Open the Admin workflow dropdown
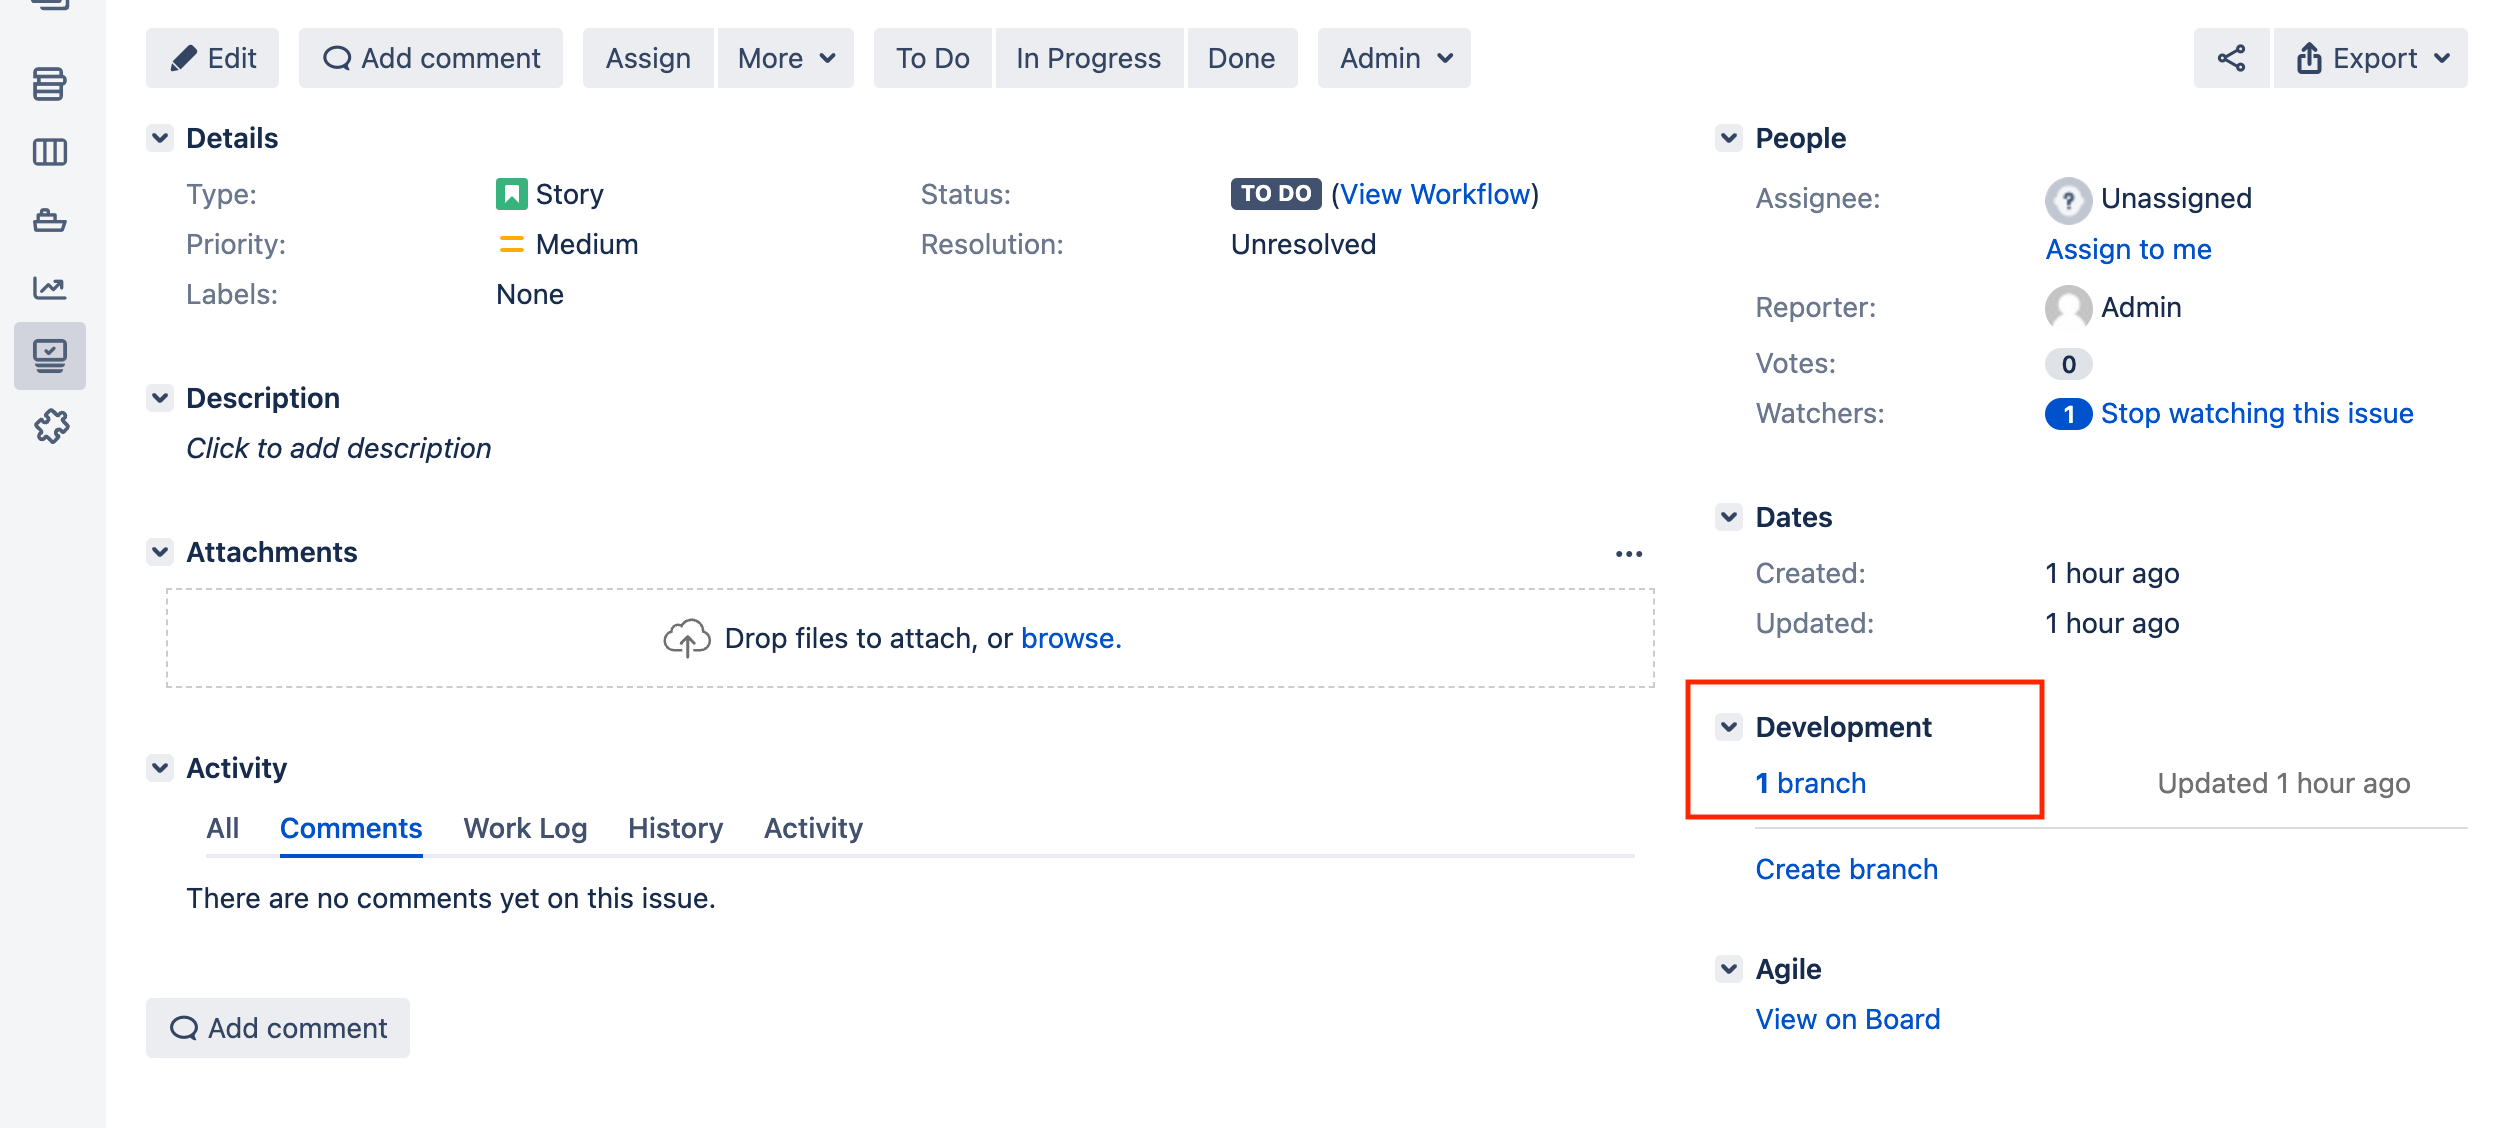Screen dimensions: 2496x1128 pyautogui.click(x=1394, y=58)
